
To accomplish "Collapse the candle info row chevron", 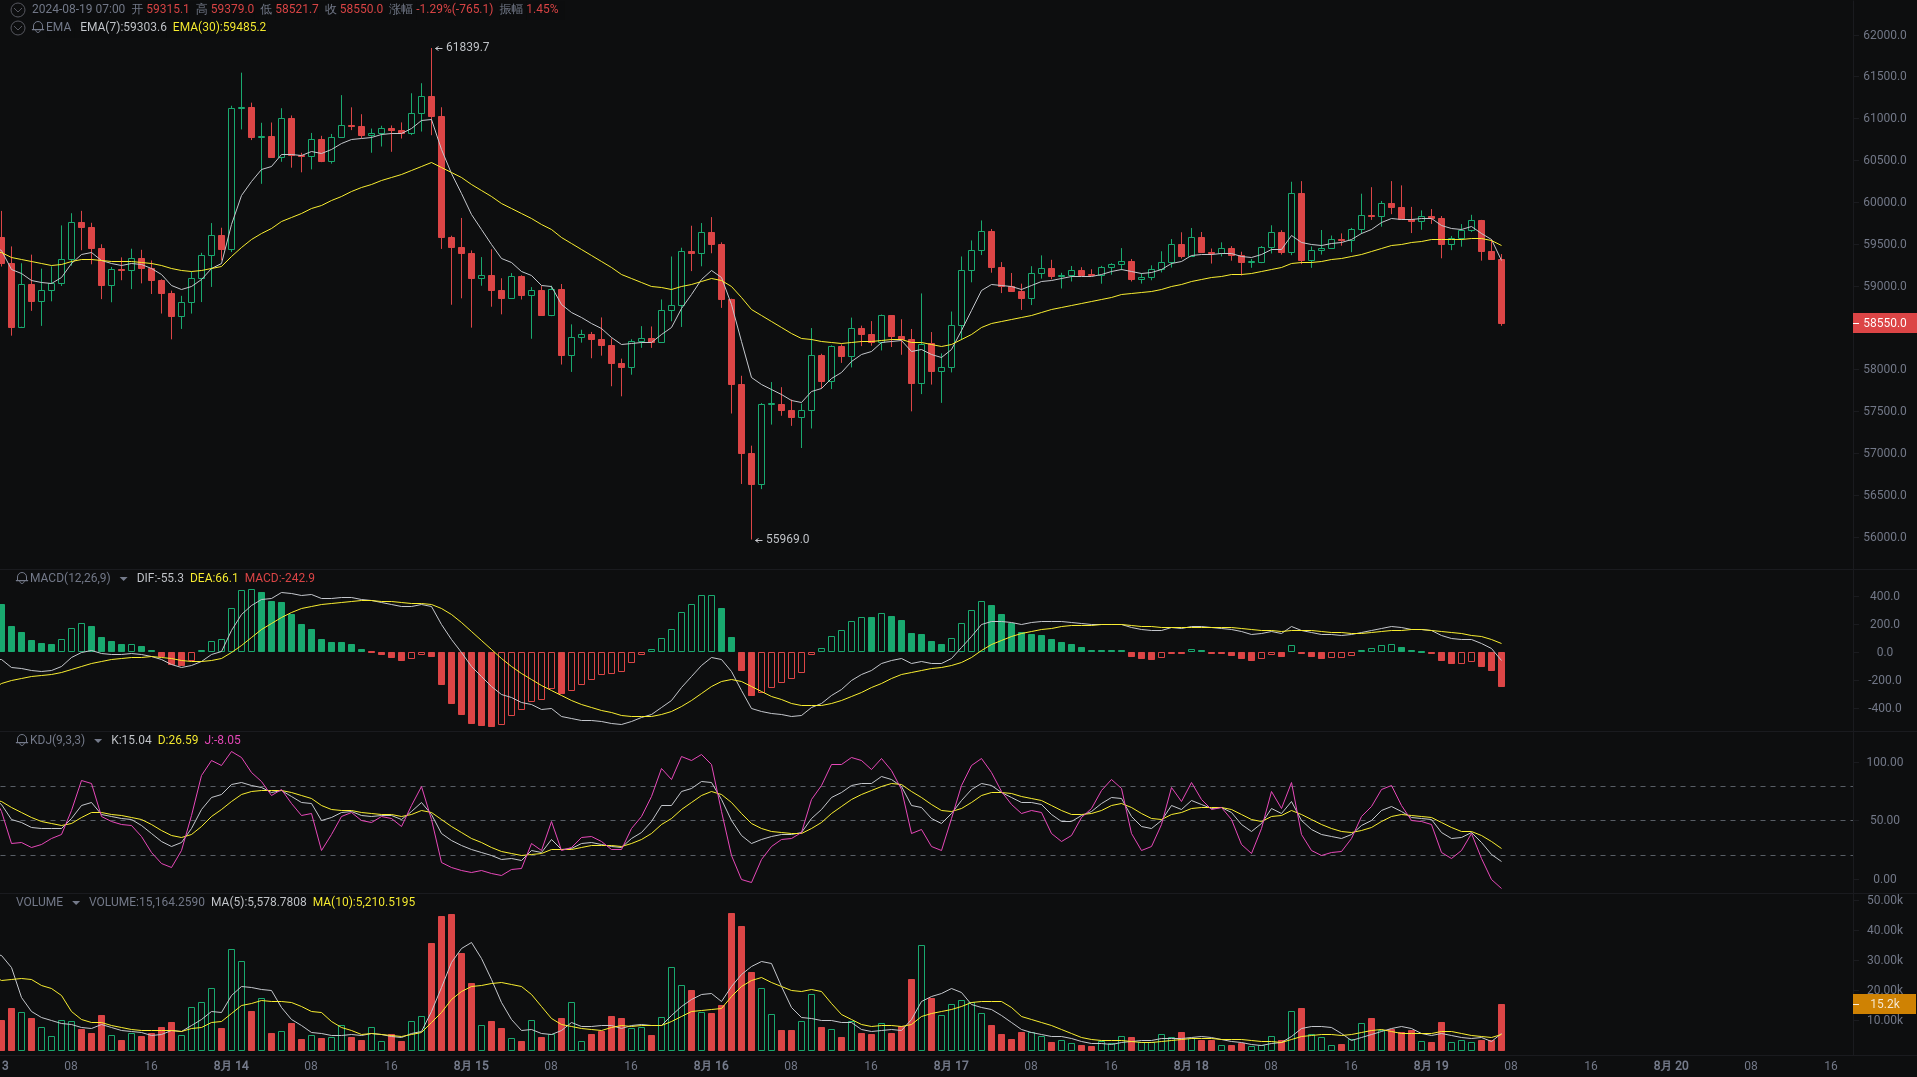I will pos(17,9).
